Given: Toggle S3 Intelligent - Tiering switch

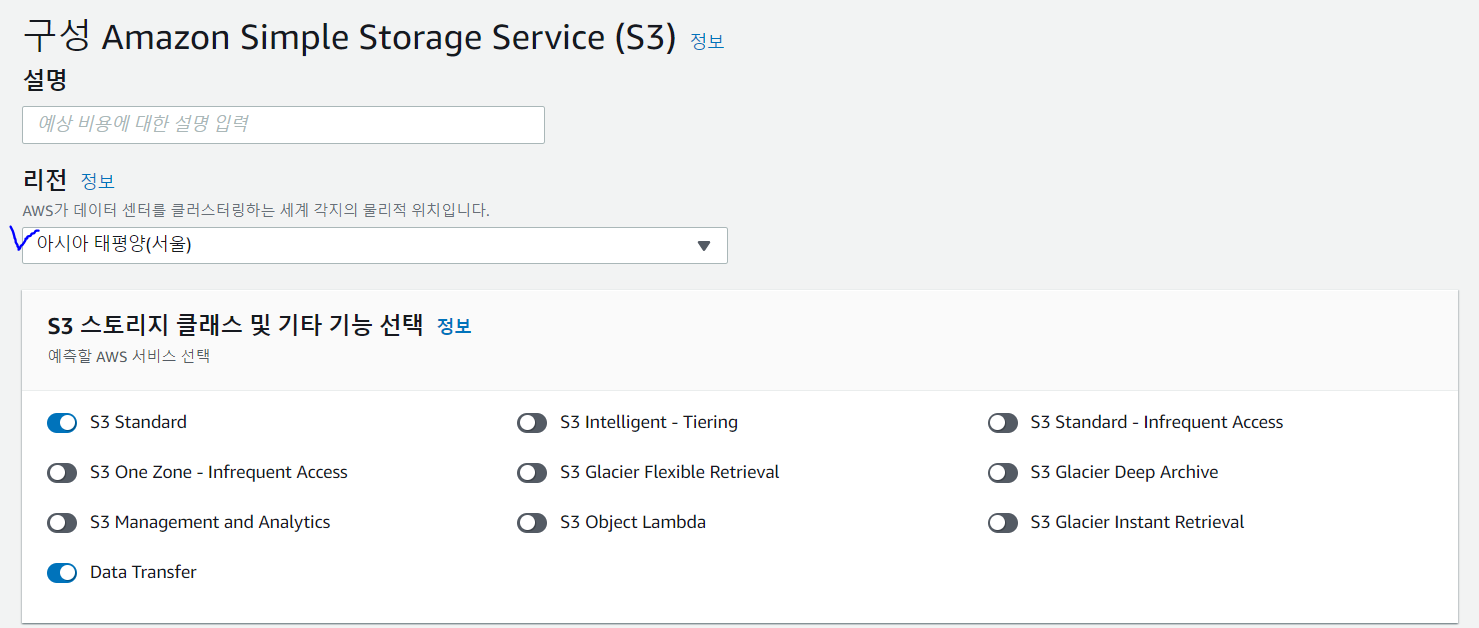Looking at the screenshot, I should [x=532, y=423].
